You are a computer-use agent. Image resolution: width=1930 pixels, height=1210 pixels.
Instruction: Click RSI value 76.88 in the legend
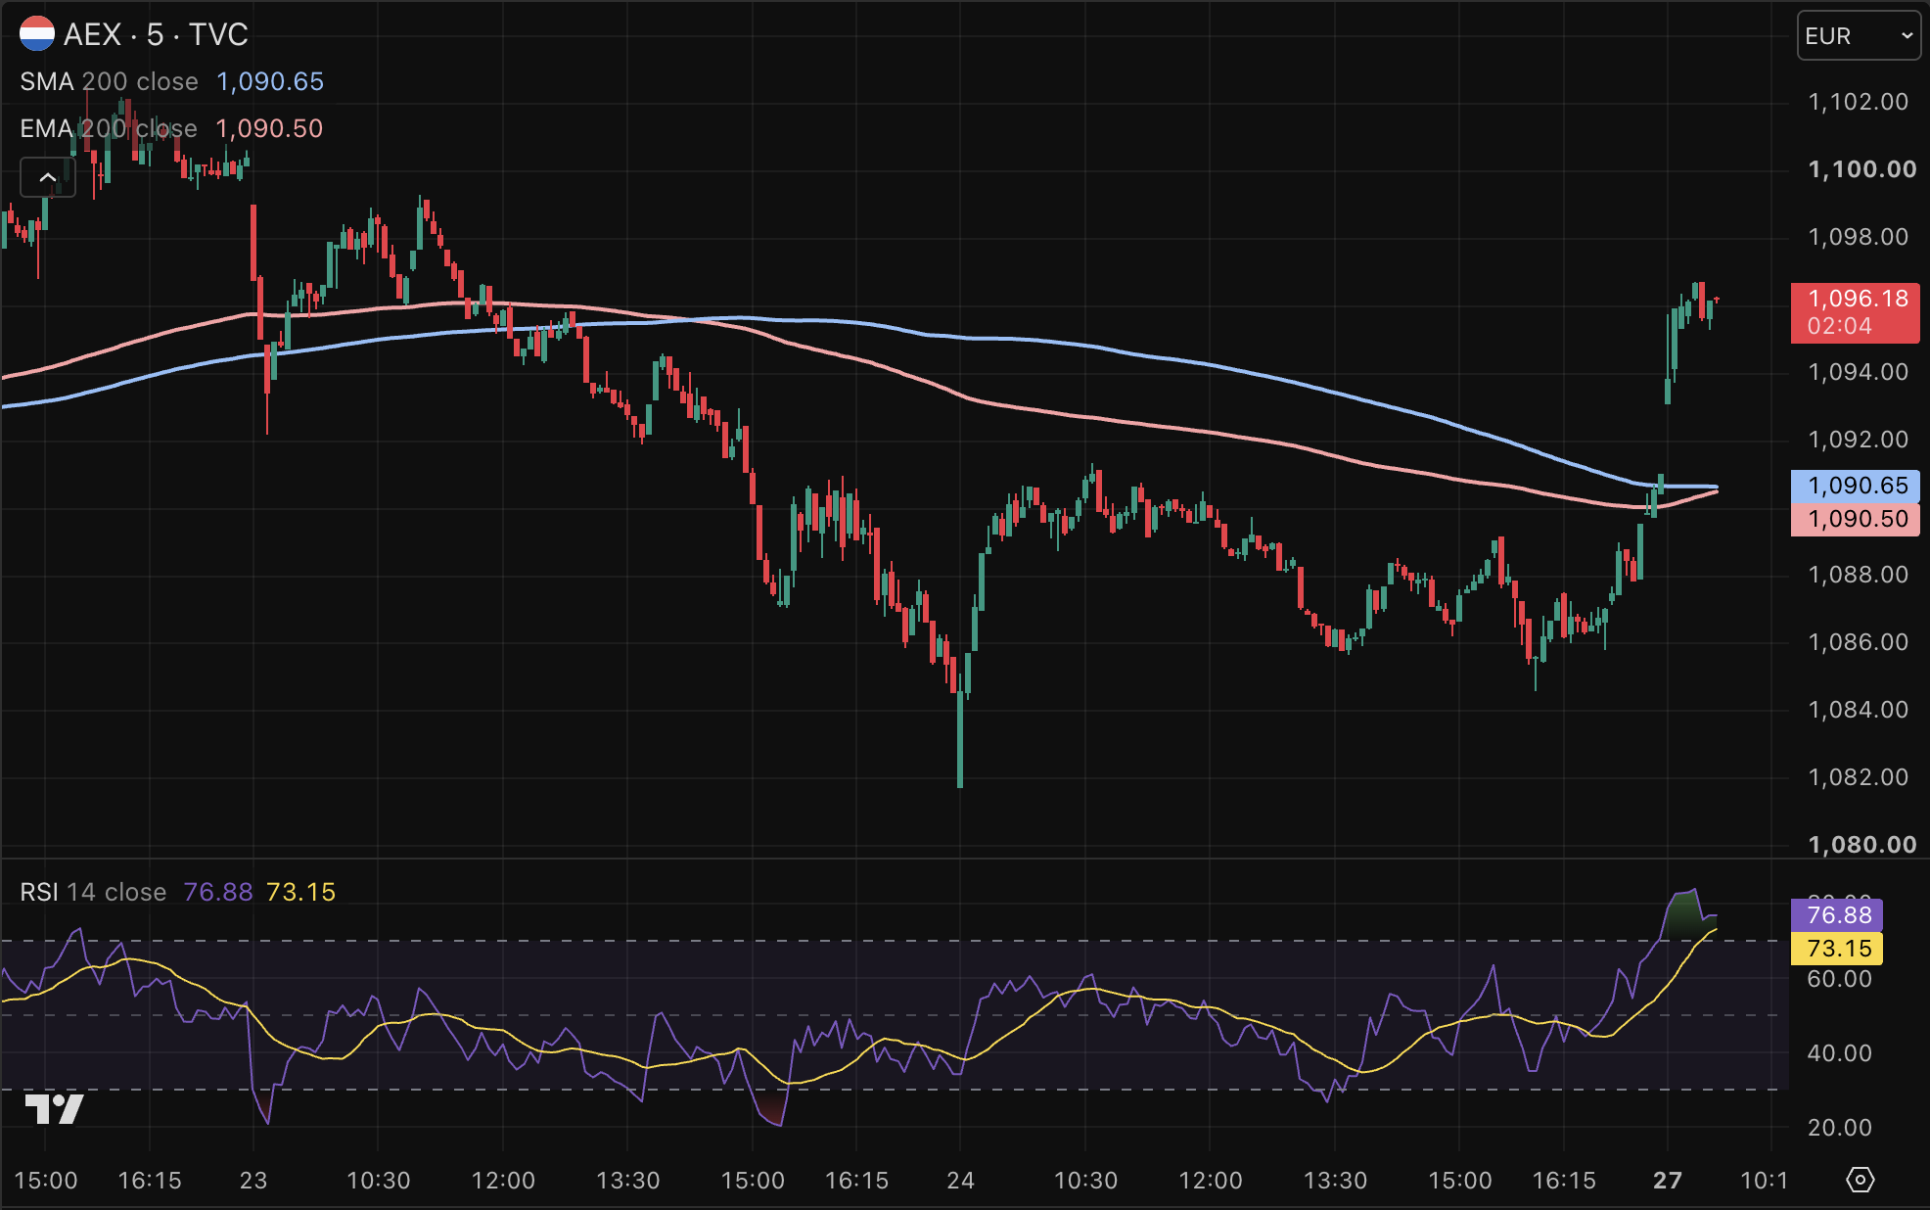click(x=218, y=892)
